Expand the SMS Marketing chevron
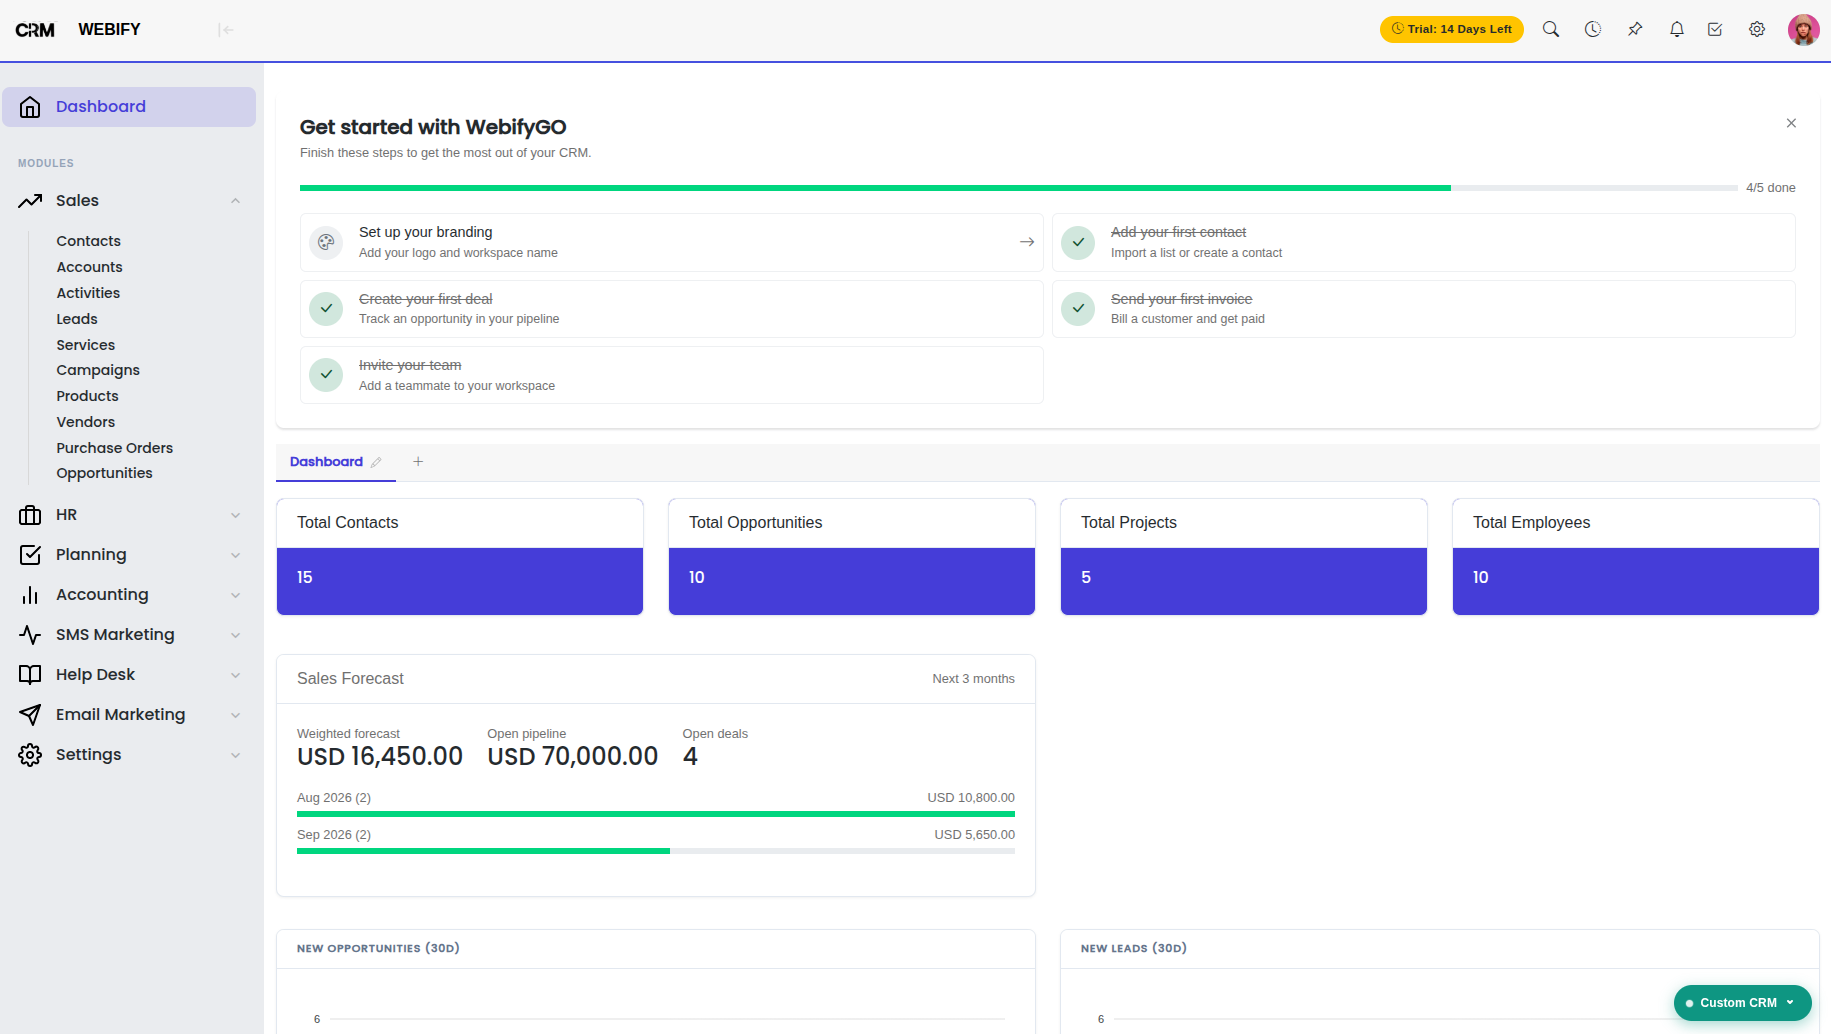 pyautogui.click(x=235, y=635)
